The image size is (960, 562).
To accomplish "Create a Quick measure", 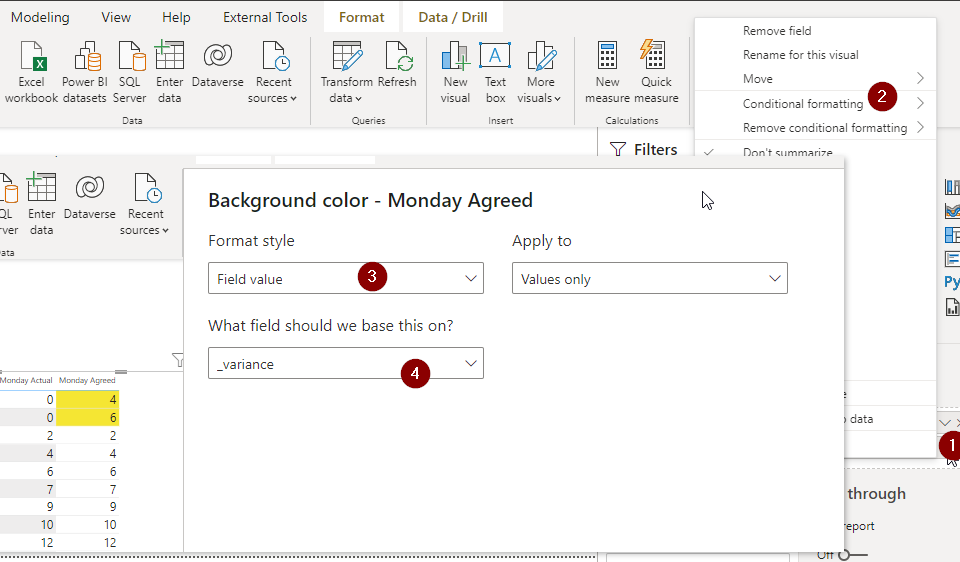I will 656,72.
